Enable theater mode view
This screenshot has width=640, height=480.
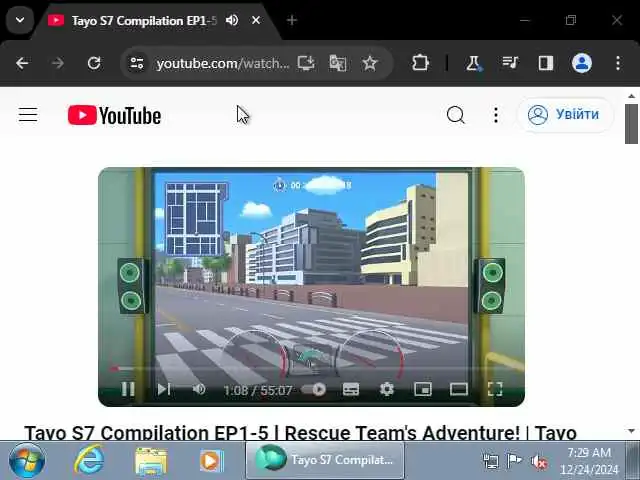458,389
